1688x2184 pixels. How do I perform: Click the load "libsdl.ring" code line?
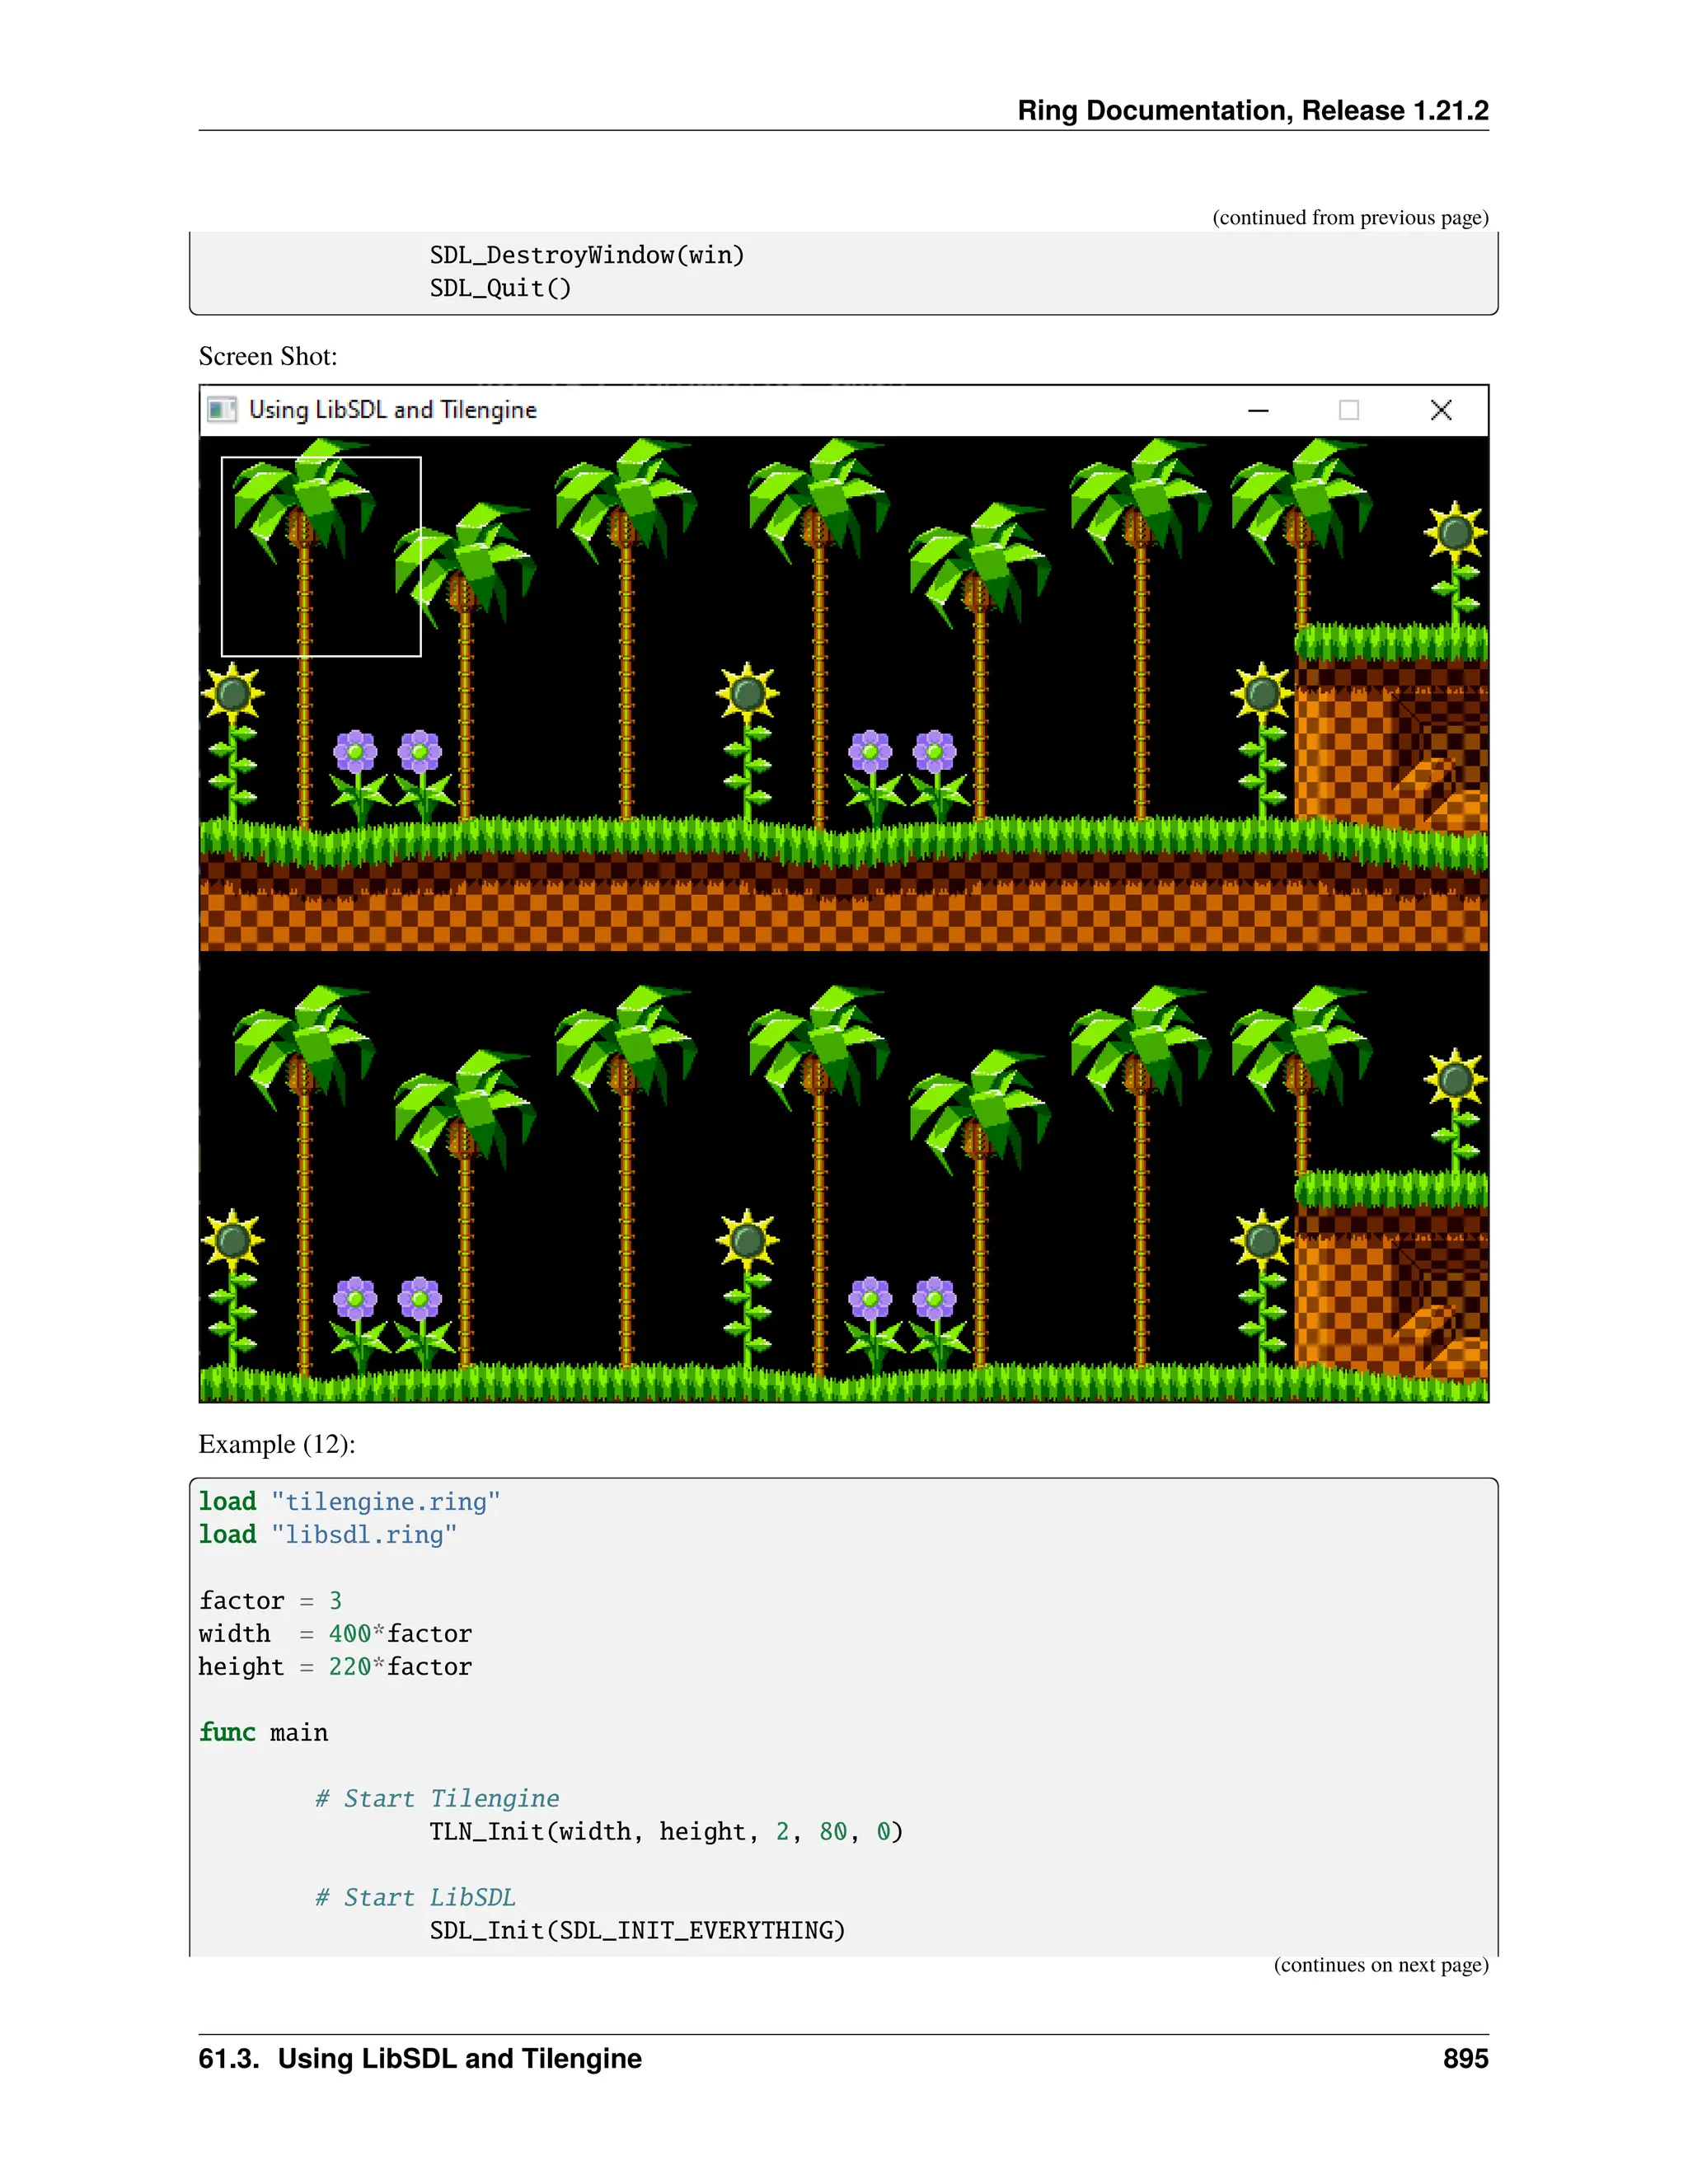coord(327,1535)
